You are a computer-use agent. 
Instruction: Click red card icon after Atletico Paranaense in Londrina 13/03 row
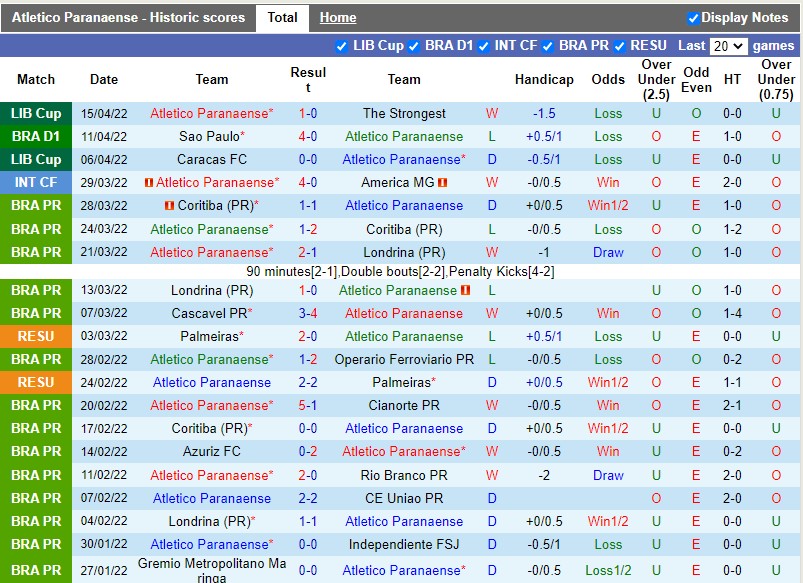pyautogui.click(x=464, y=290)
